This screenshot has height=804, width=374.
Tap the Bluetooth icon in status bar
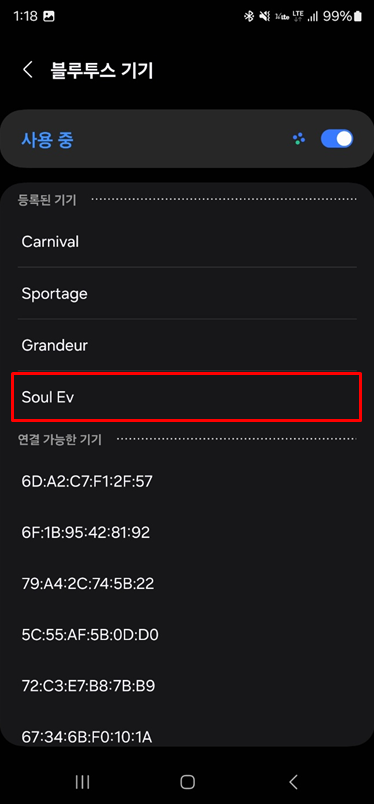coord(249,16)
